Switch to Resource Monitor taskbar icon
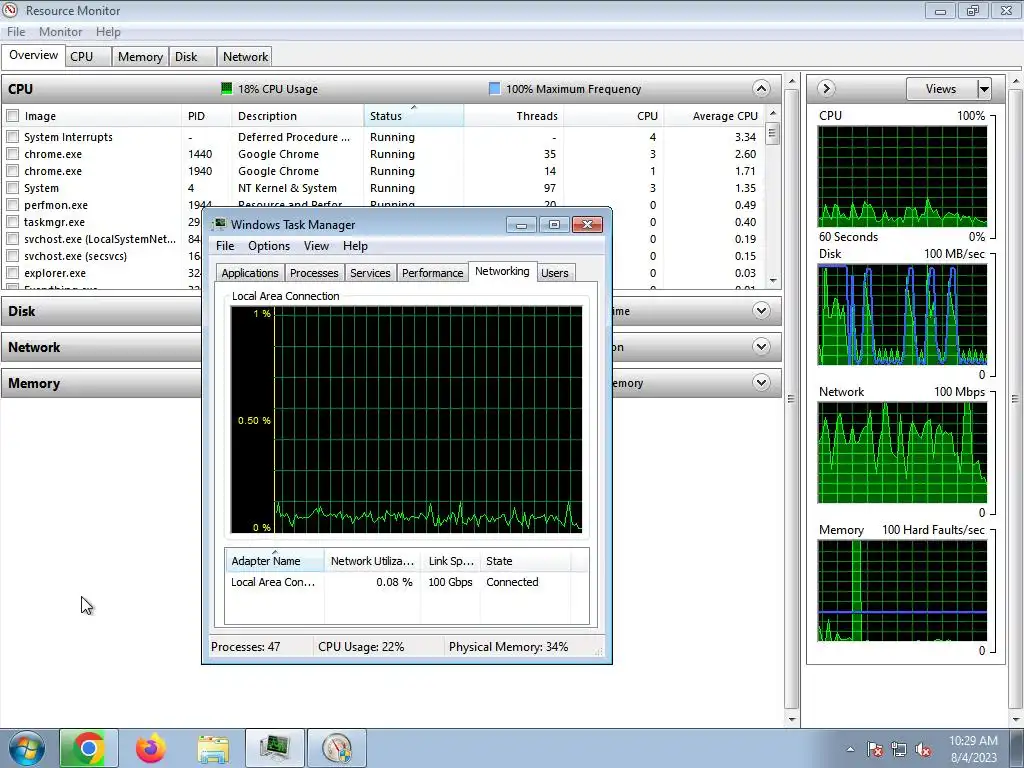Image resolution: width=1024 pixels, height=768 pixels. [337, 748]
